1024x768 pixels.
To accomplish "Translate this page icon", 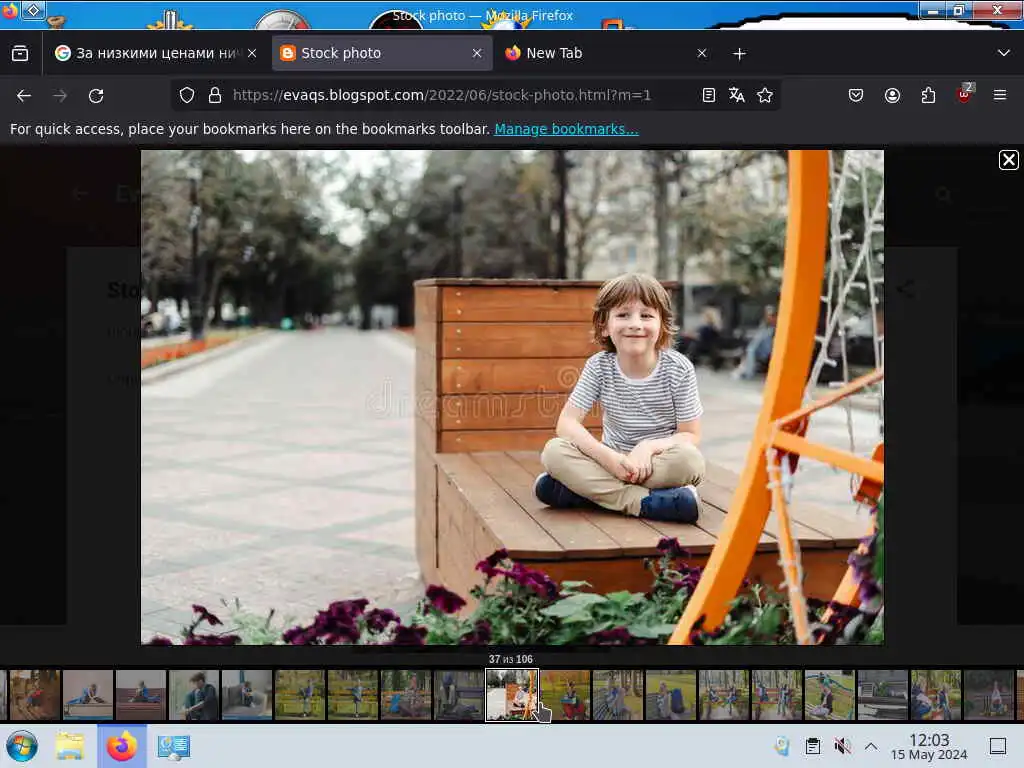I will coord(737,95).
